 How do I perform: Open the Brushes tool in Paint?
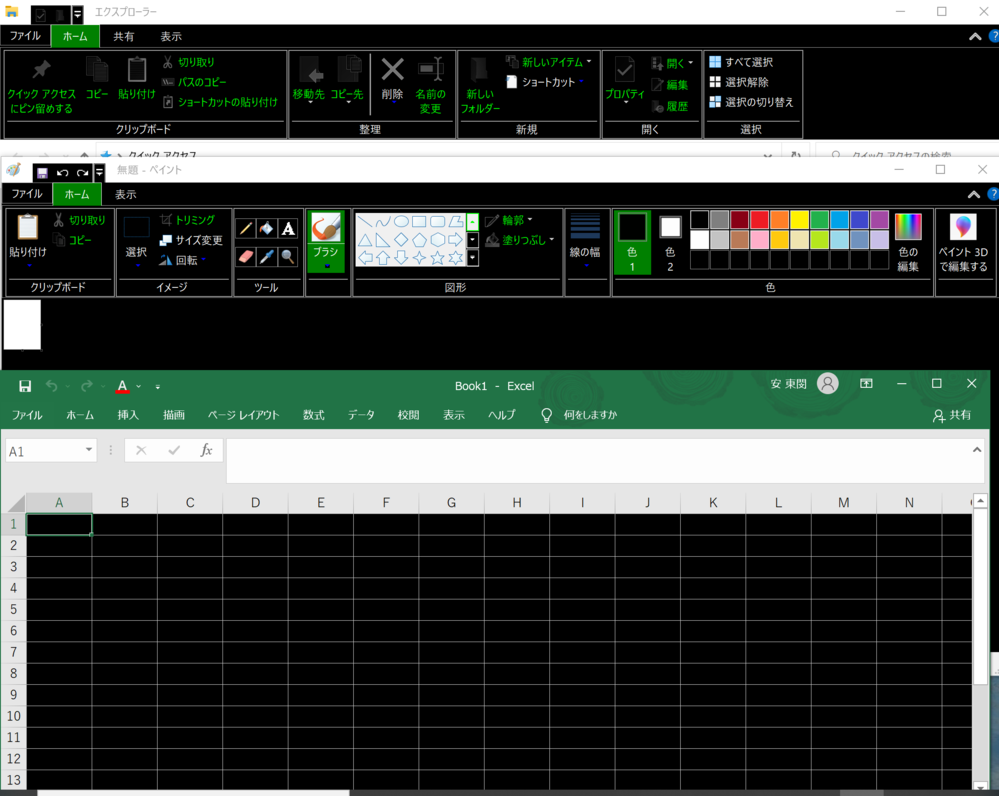coord(326,242)
